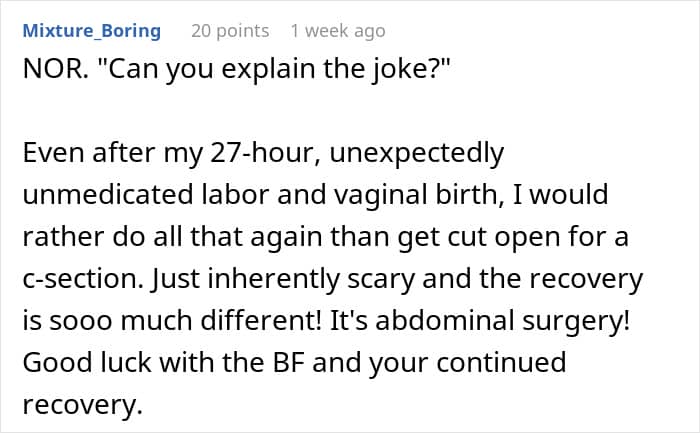This screenshot has height=433, width=700.
Task: Click the "Can you explain the joke?" quote
Action: pos(273,69)
